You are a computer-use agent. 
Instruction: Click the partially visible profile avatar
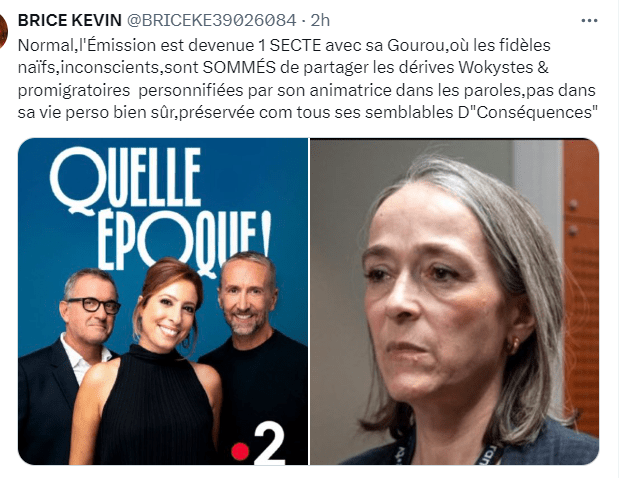point(4,32)
